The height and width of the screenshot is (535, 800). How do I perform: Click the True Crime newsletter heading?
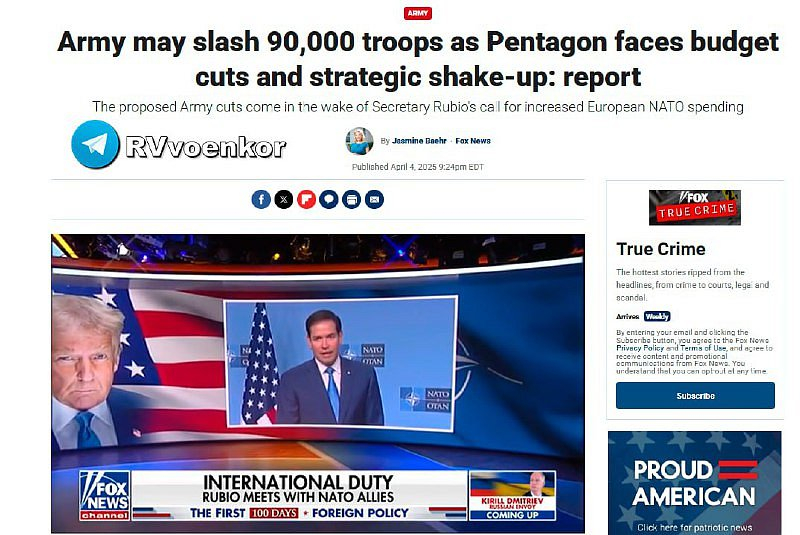coord(661,249)
